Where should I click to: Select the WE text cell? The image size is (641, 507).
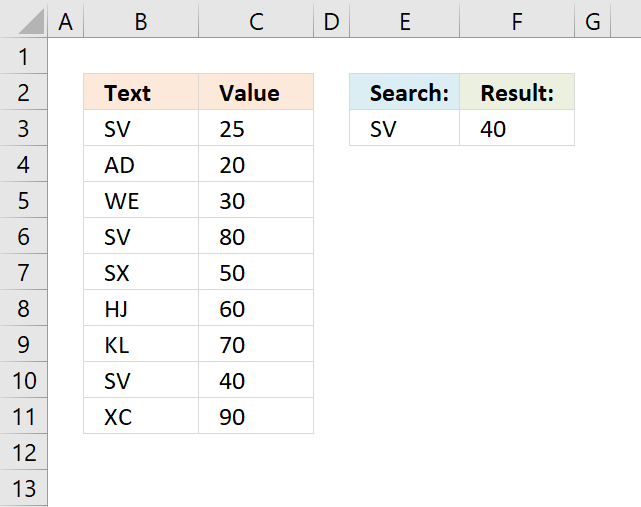pos(141,200)
